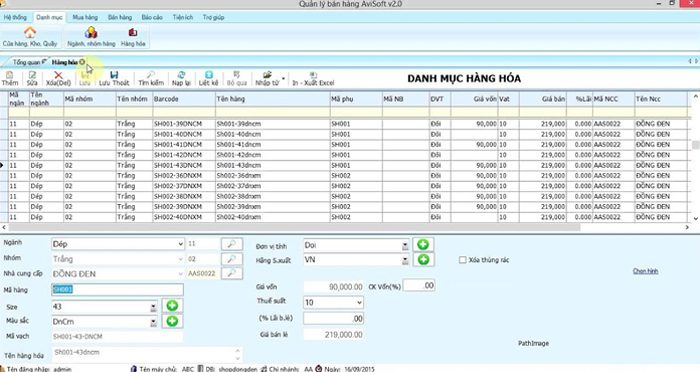The height and width of the screenshot is (372, 700).
Task: Click the grid's horizontal scrollbar
Action: click(295, 227)
